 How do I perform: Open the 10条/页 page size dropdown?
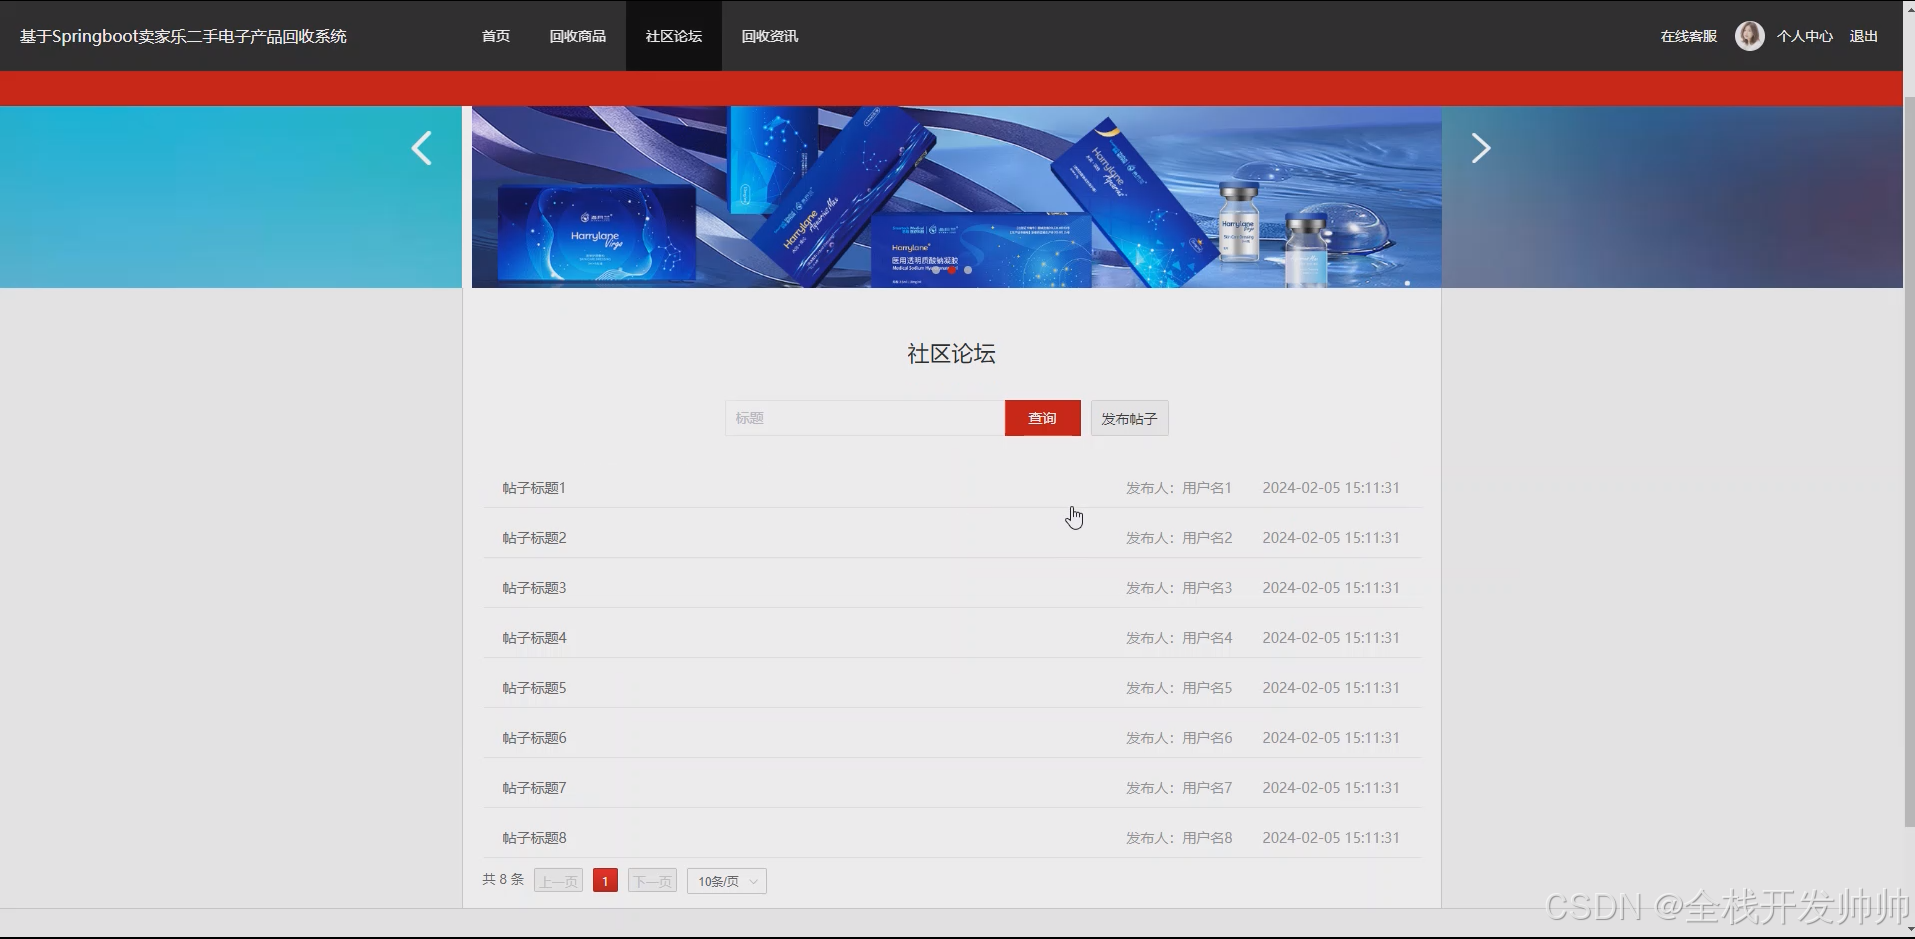pos(727,881)
